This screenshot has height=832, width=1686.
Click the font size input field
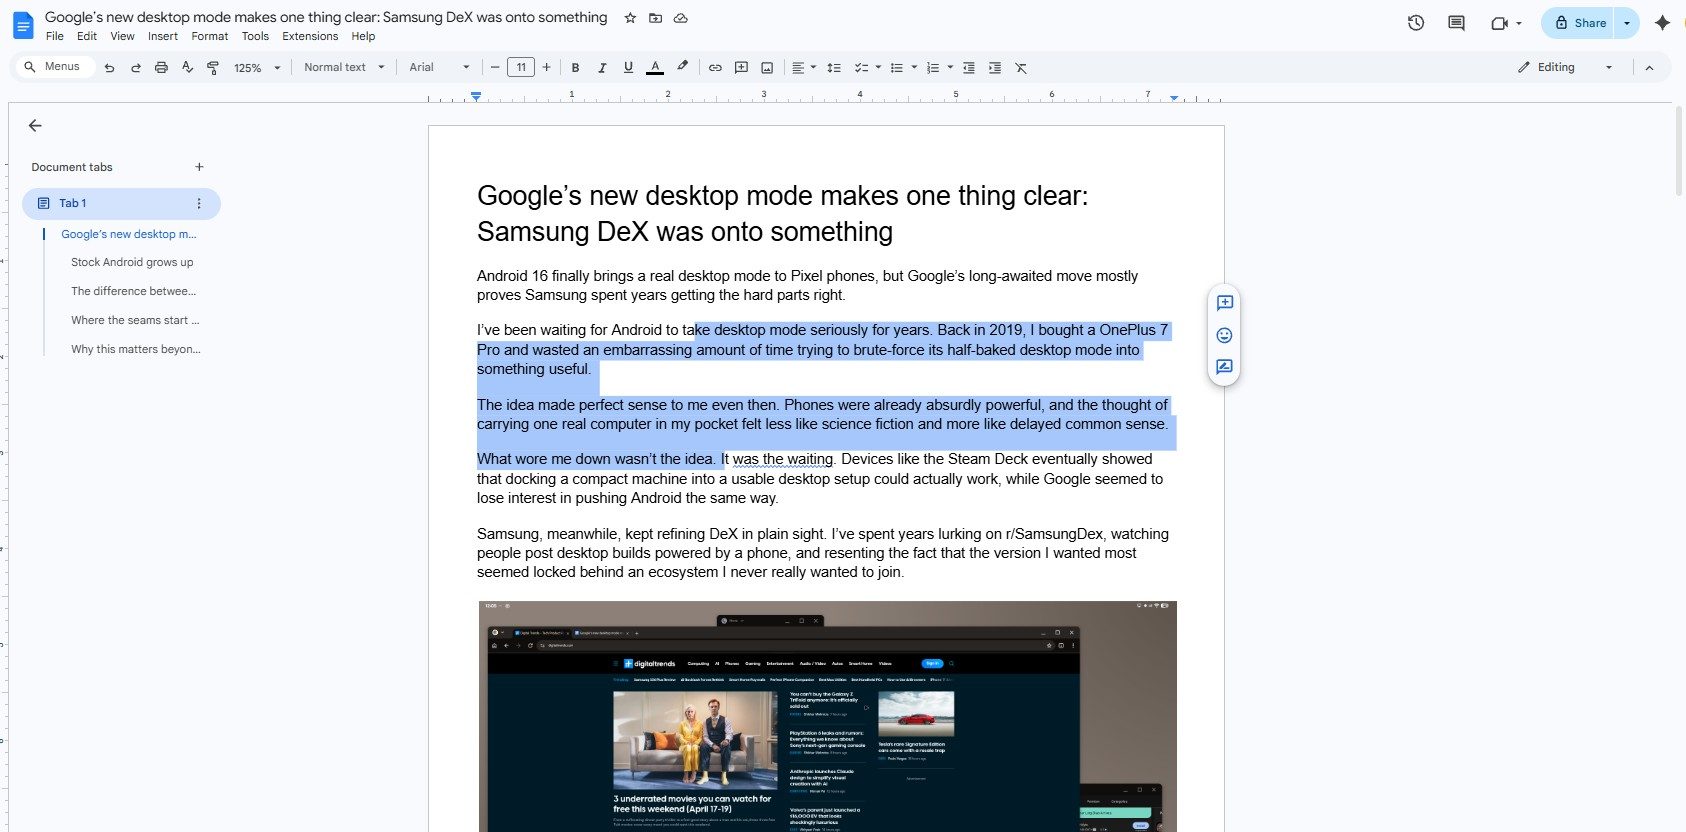tap(521, 67)
